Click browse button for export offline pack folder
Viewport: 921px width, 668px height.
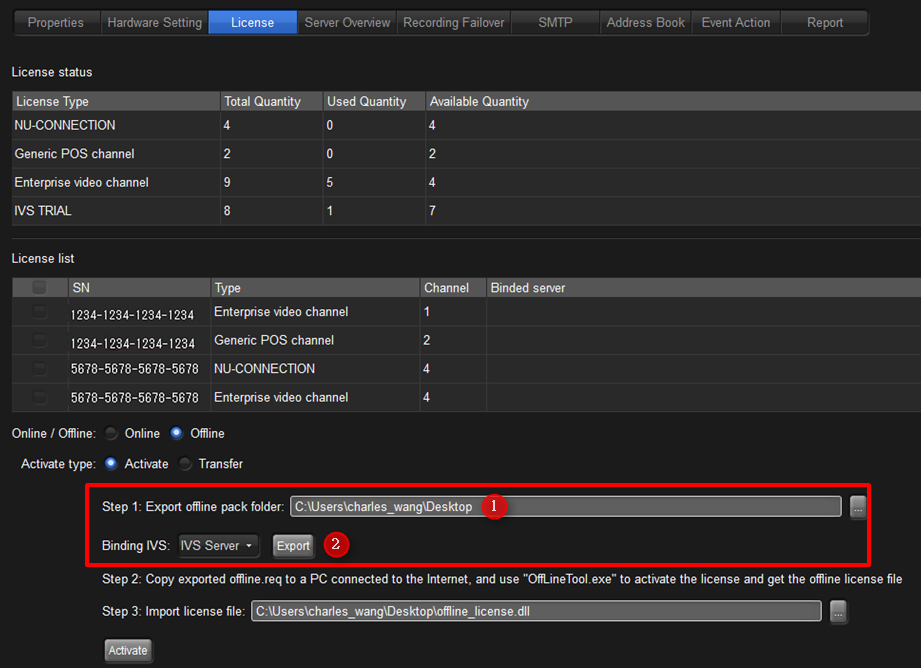[858, 507]
